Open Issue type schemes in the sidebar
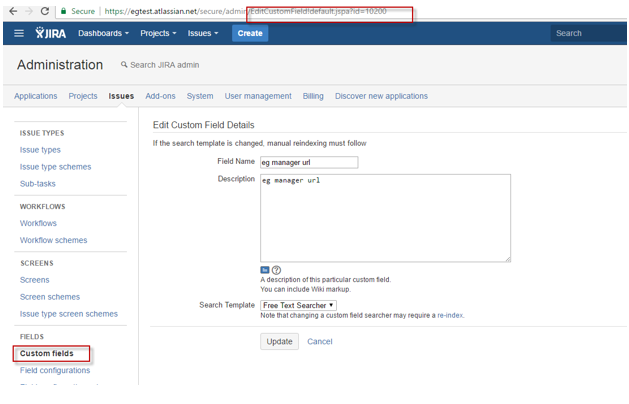Viewport: 629px width, 404px height. (x=55, y=166)
